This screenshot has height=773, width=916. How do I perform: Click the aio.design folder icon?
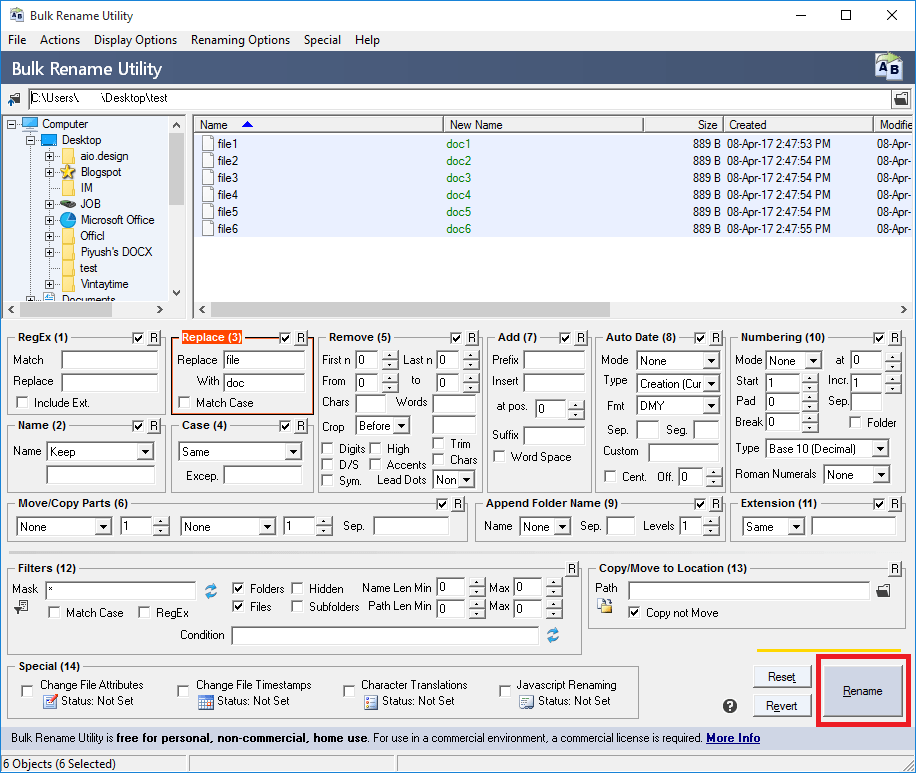(x=68, y=156)
